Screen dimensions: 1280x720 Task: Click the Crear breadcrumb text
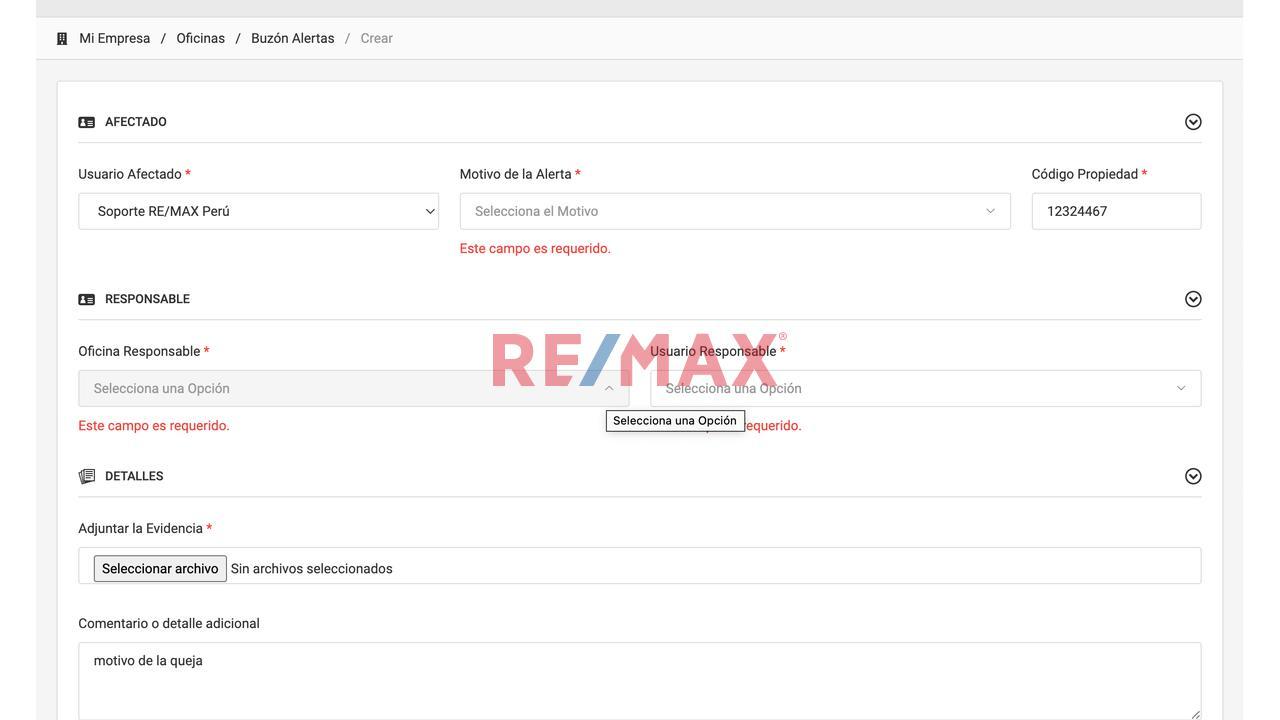click(377, 38)
